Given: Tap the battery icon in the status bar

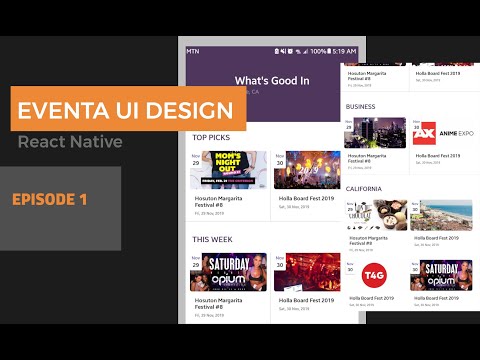Looking at the screenshot, I should 329,51.
